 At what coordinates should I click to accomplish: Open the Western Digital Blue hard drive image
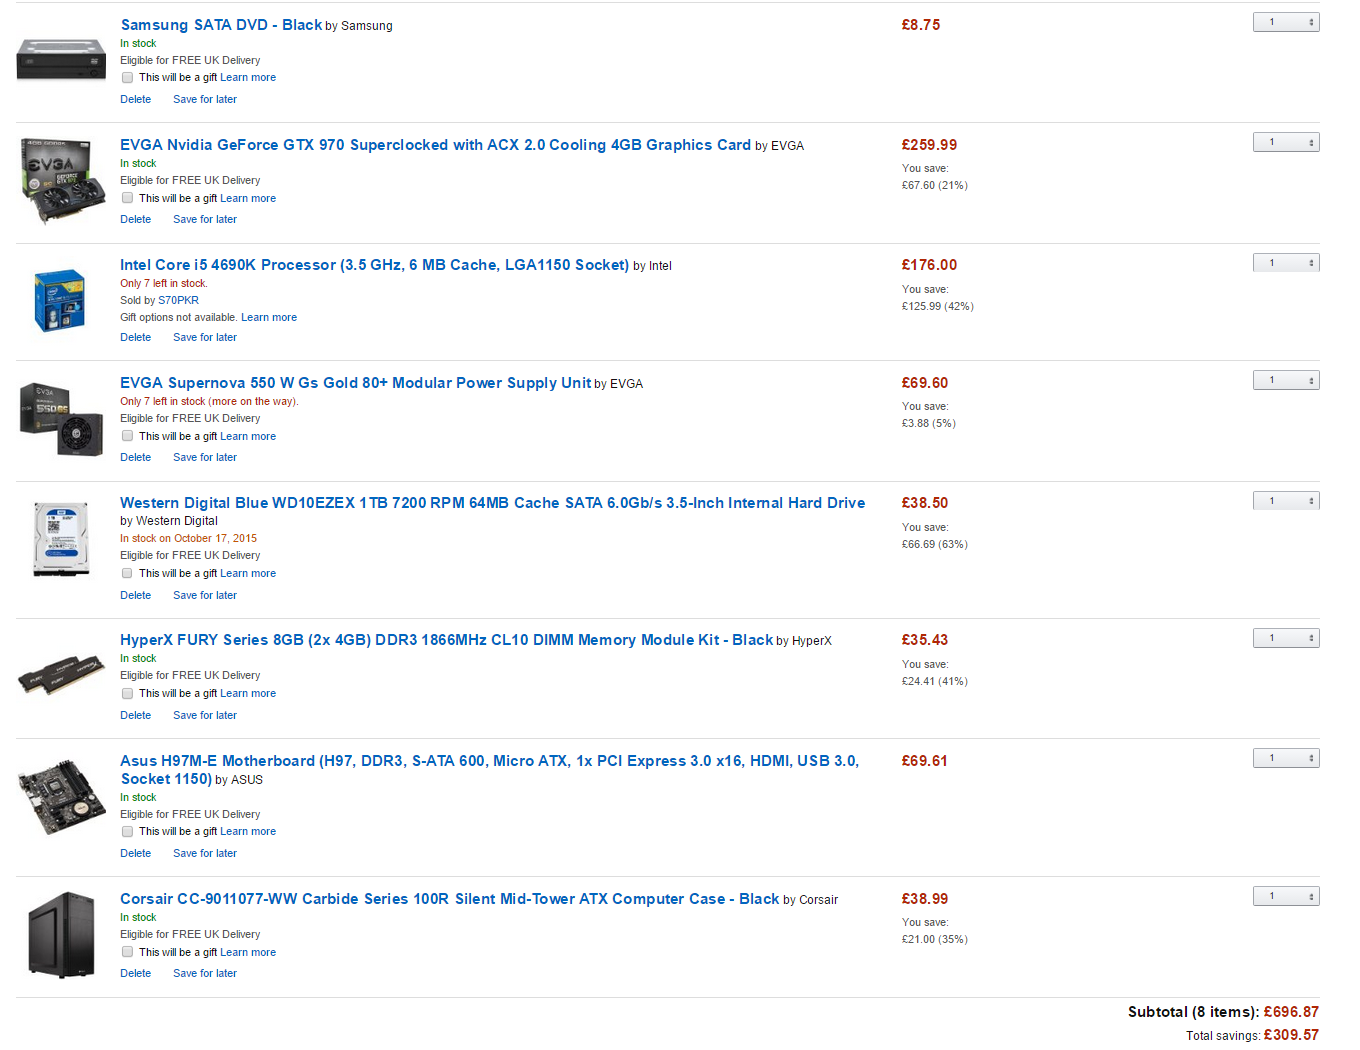click(61, 539)
